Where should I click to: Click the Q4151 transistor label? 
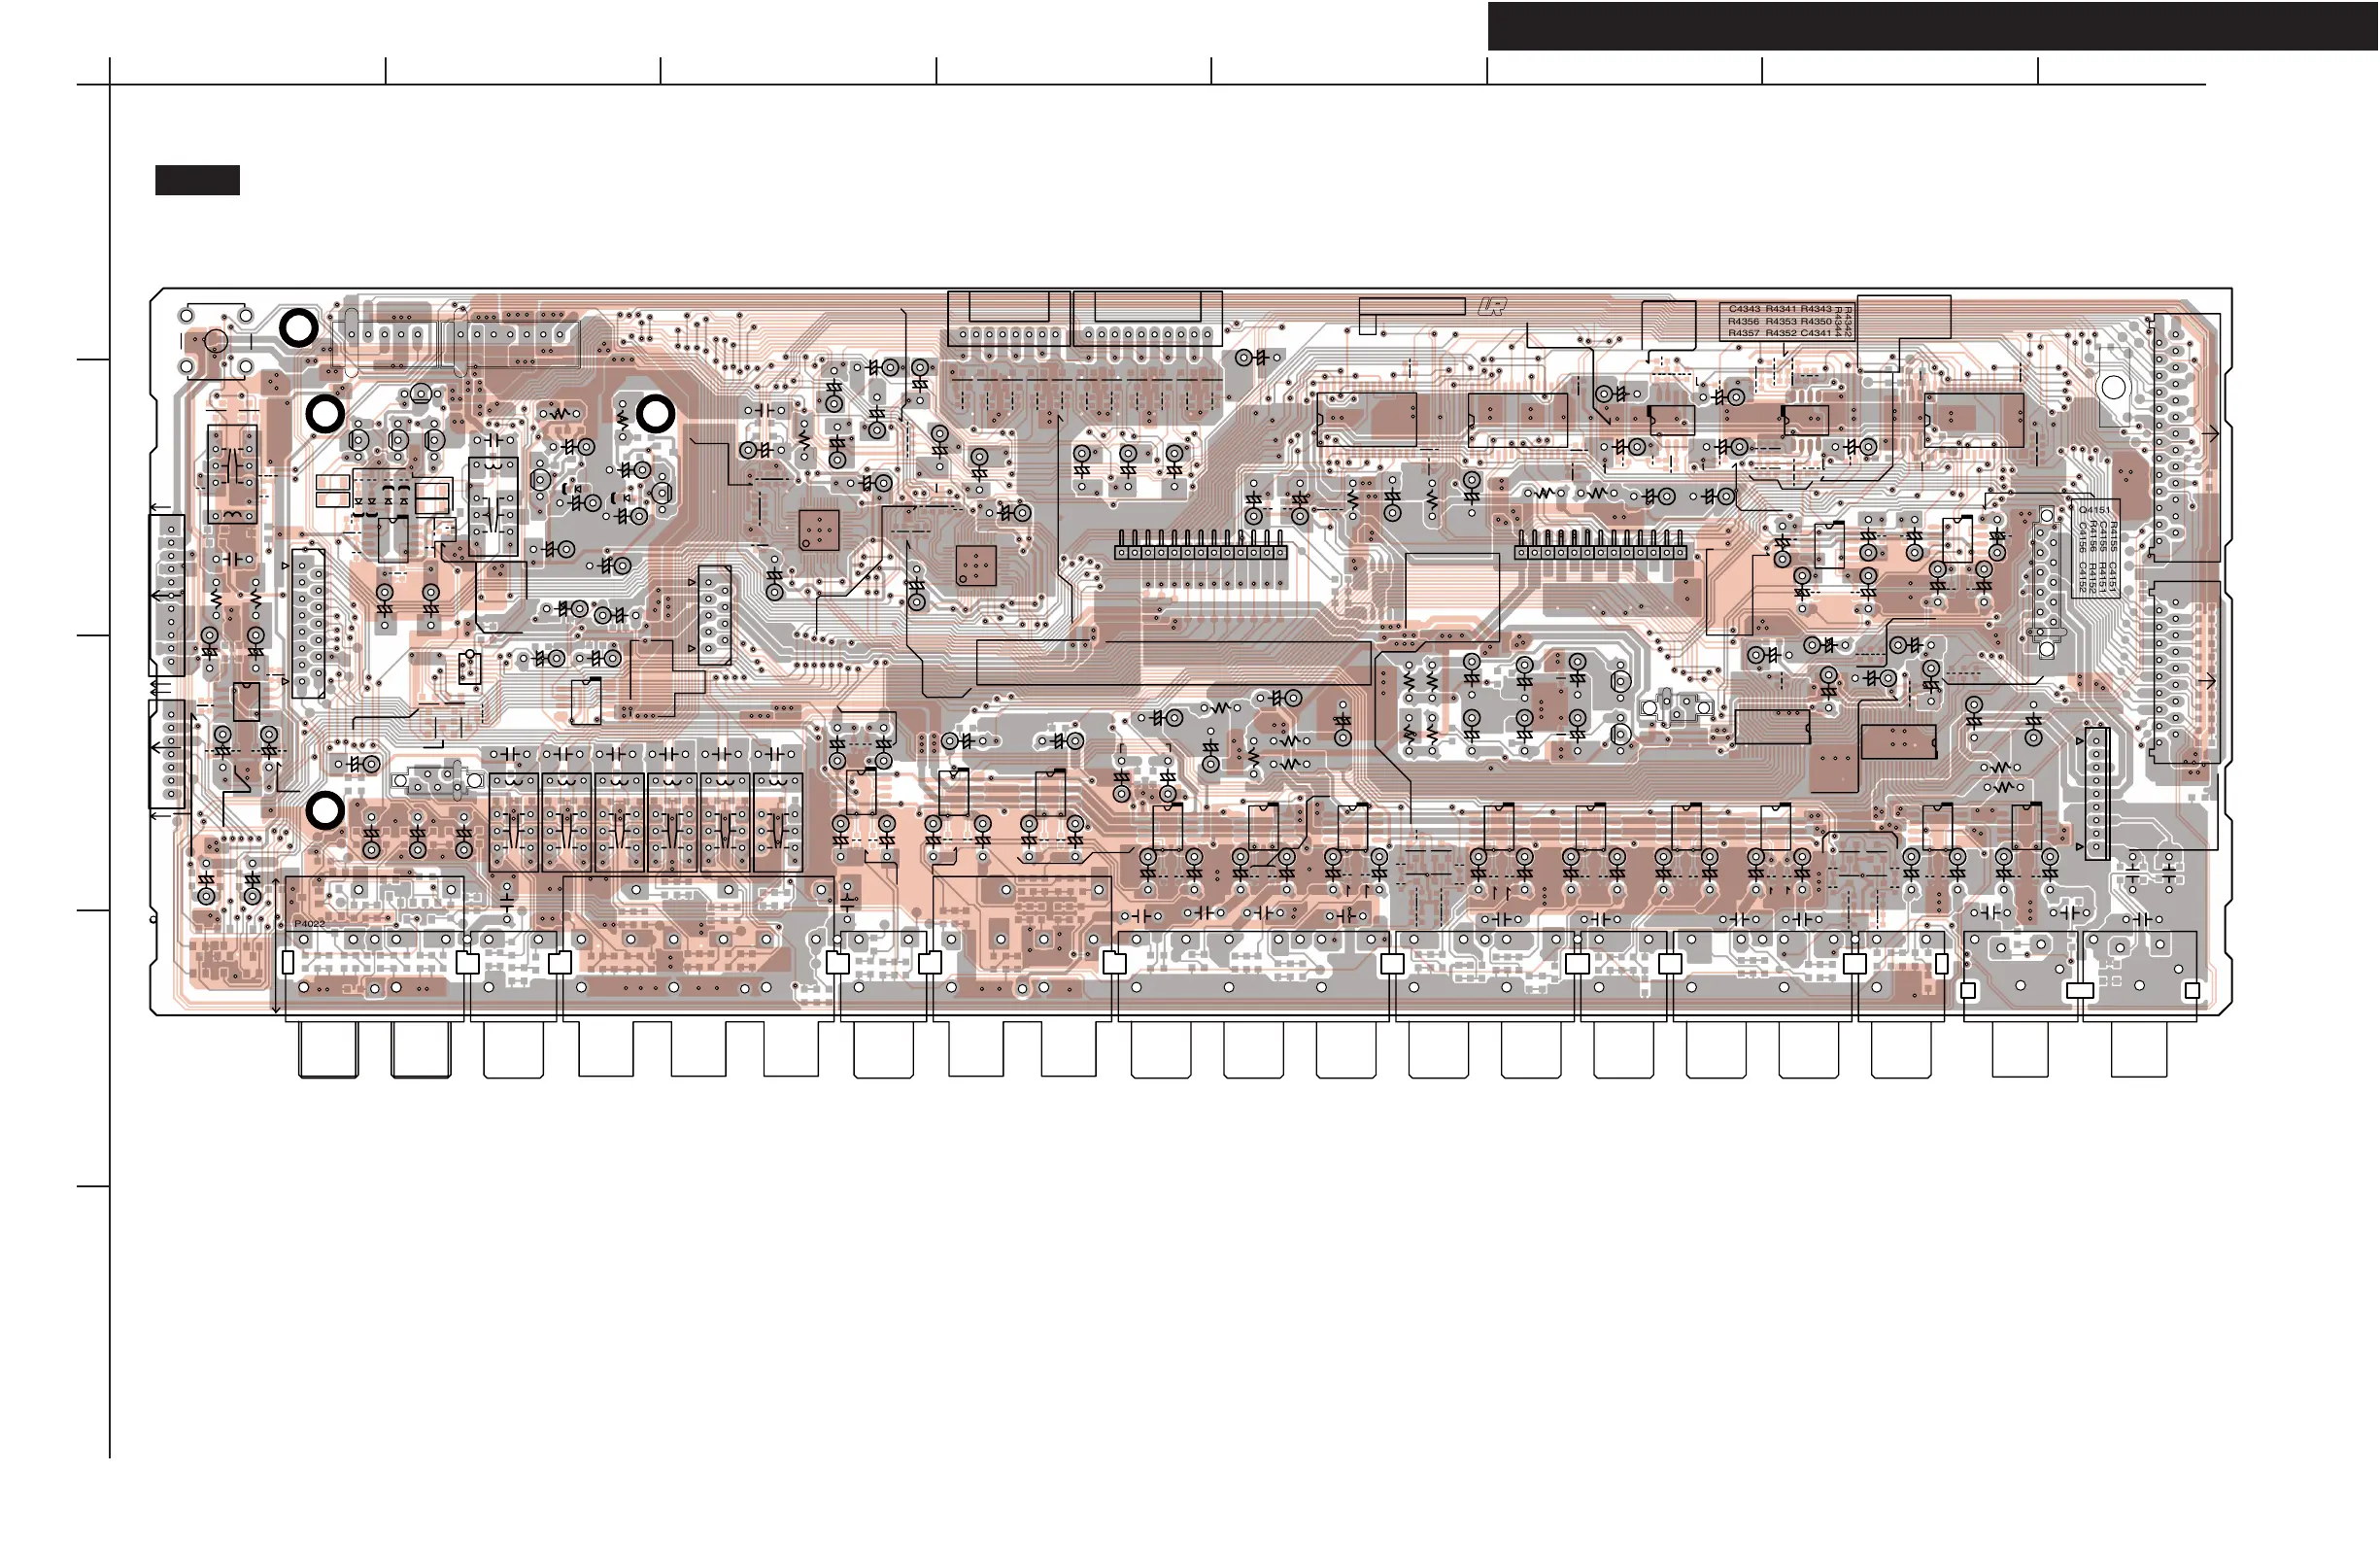(2094, 510)
